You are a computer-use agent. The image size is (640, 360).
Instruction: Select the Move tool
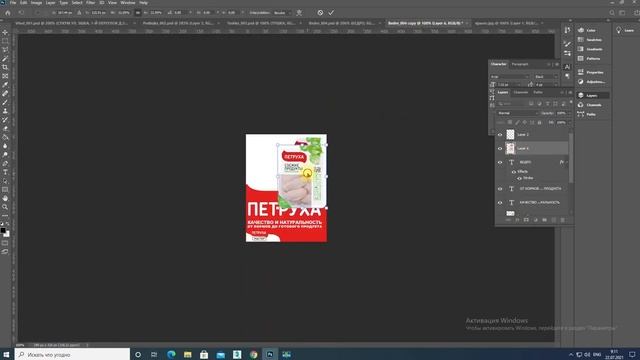[5, 32]
